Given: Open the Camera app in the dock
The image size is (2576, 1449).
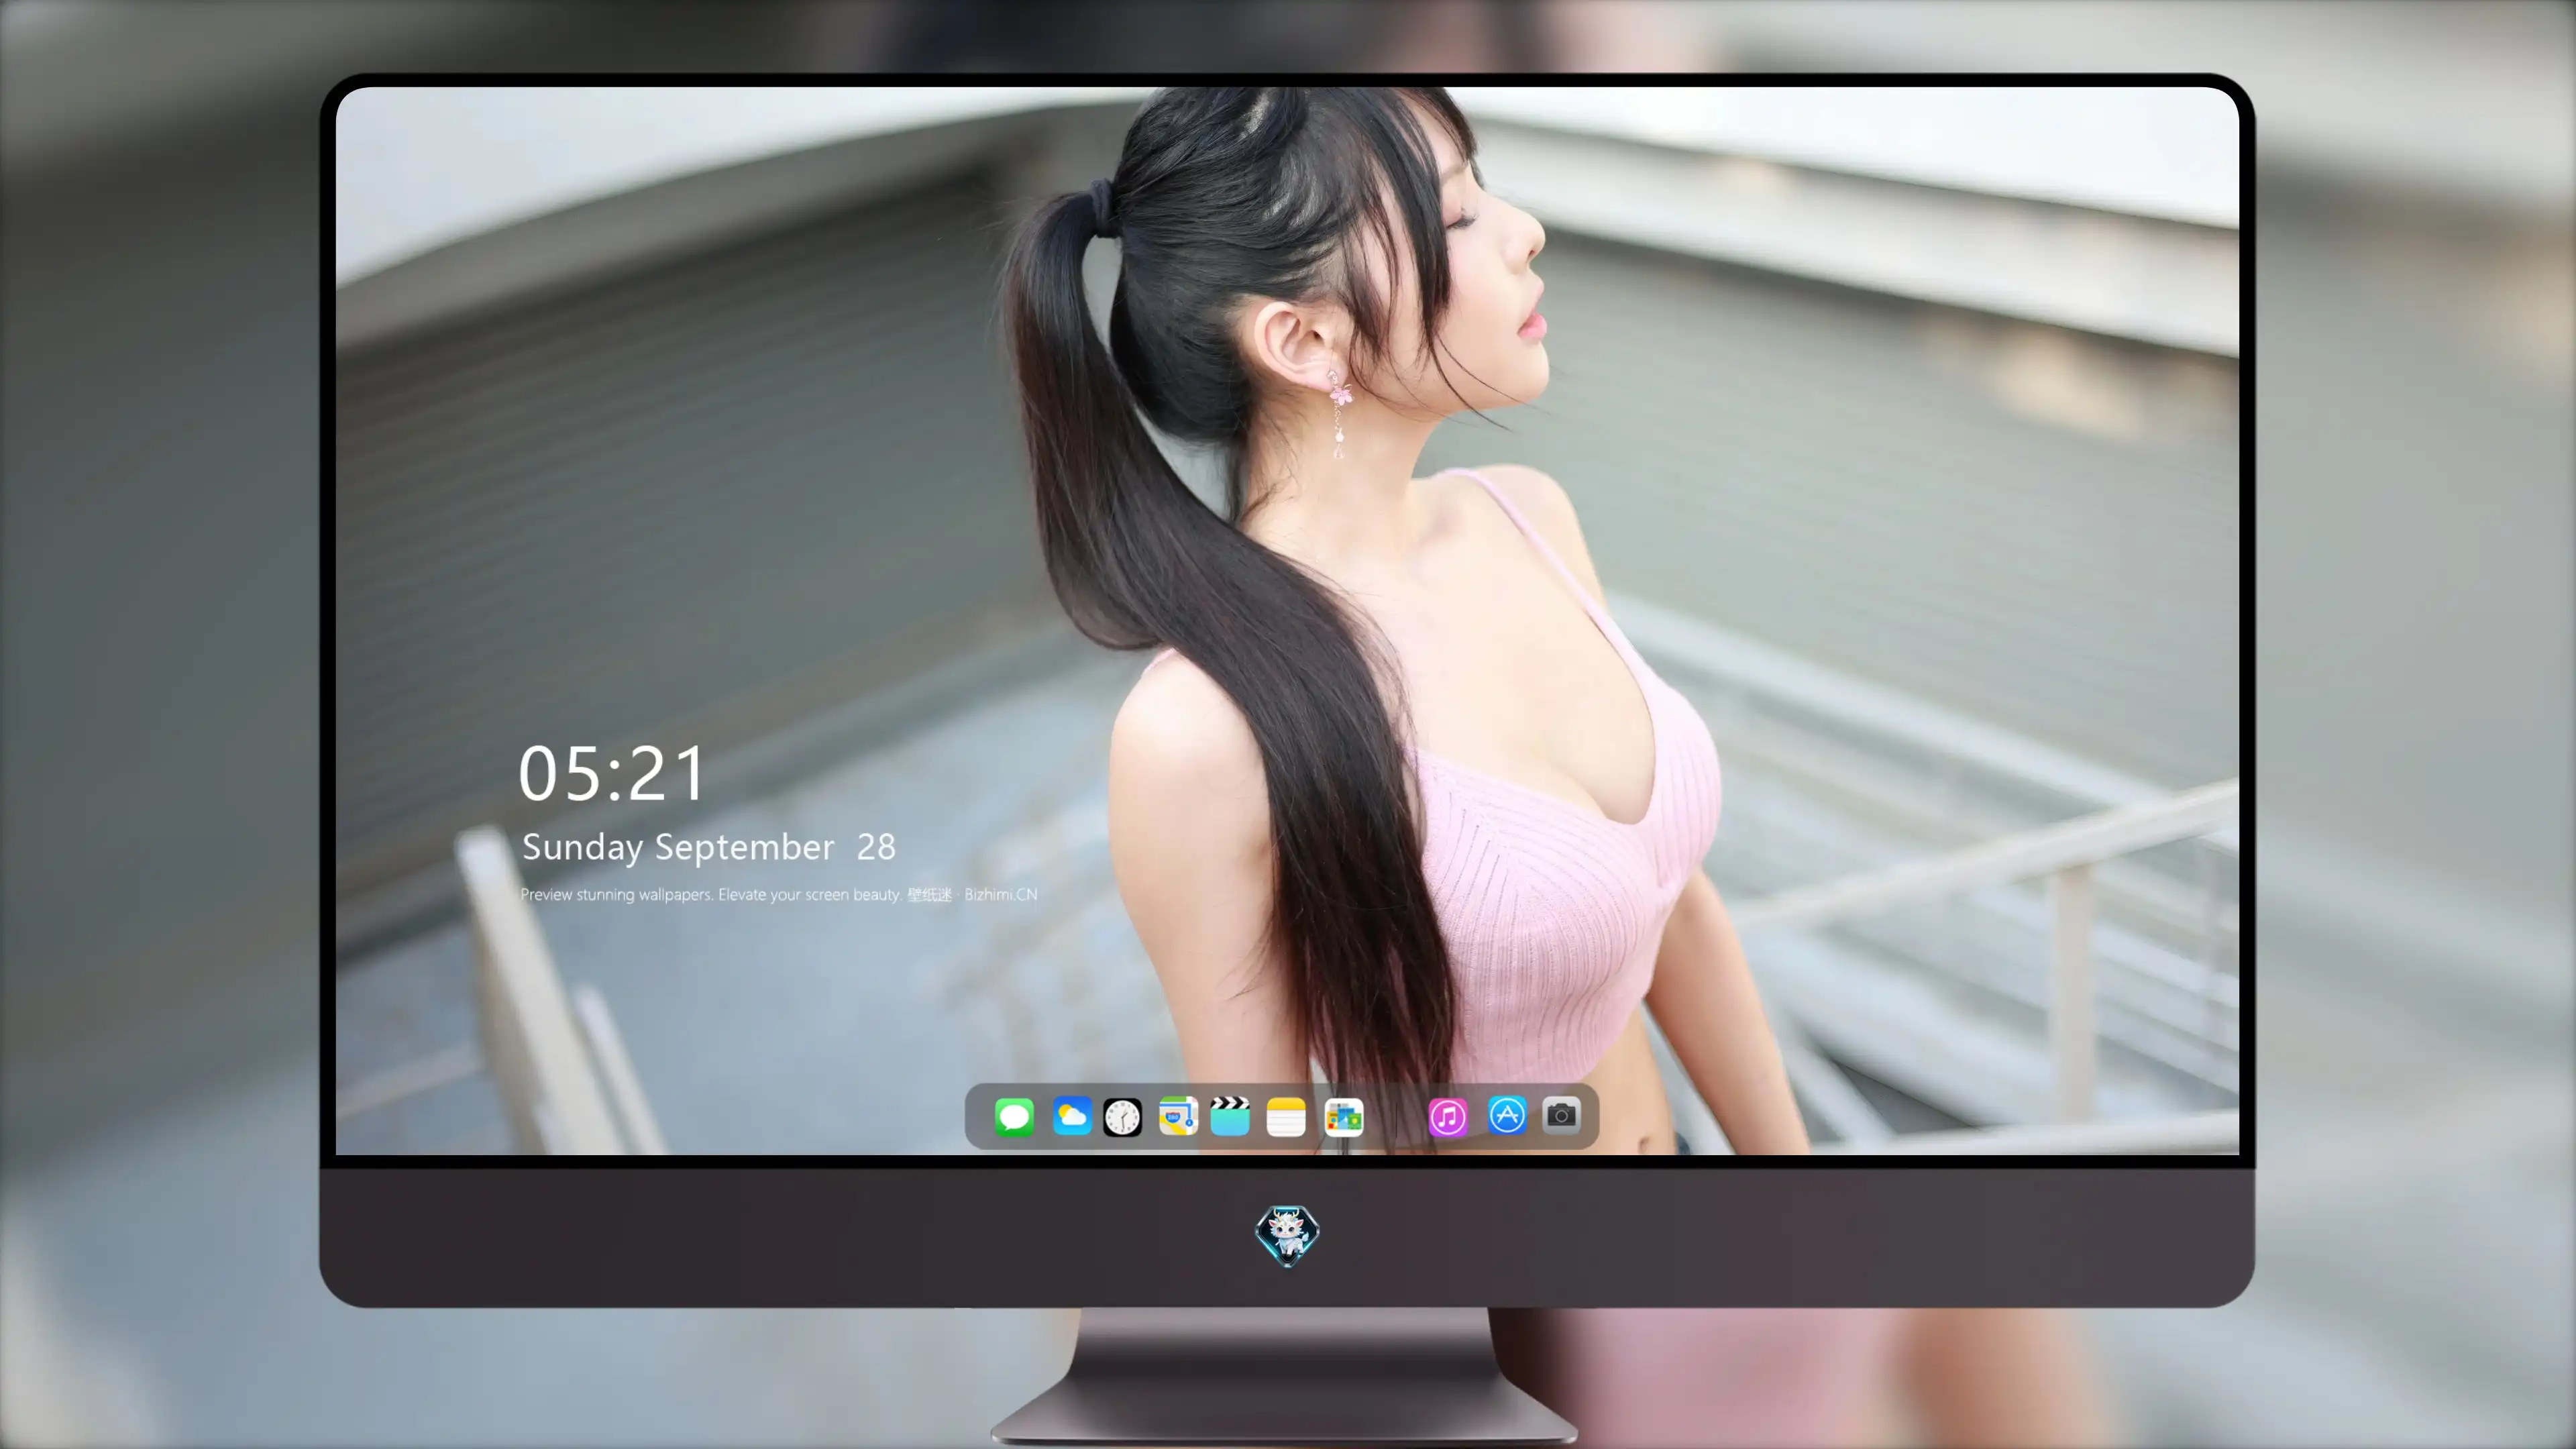Looking at the screenshot, I should click(1561, 1115).
